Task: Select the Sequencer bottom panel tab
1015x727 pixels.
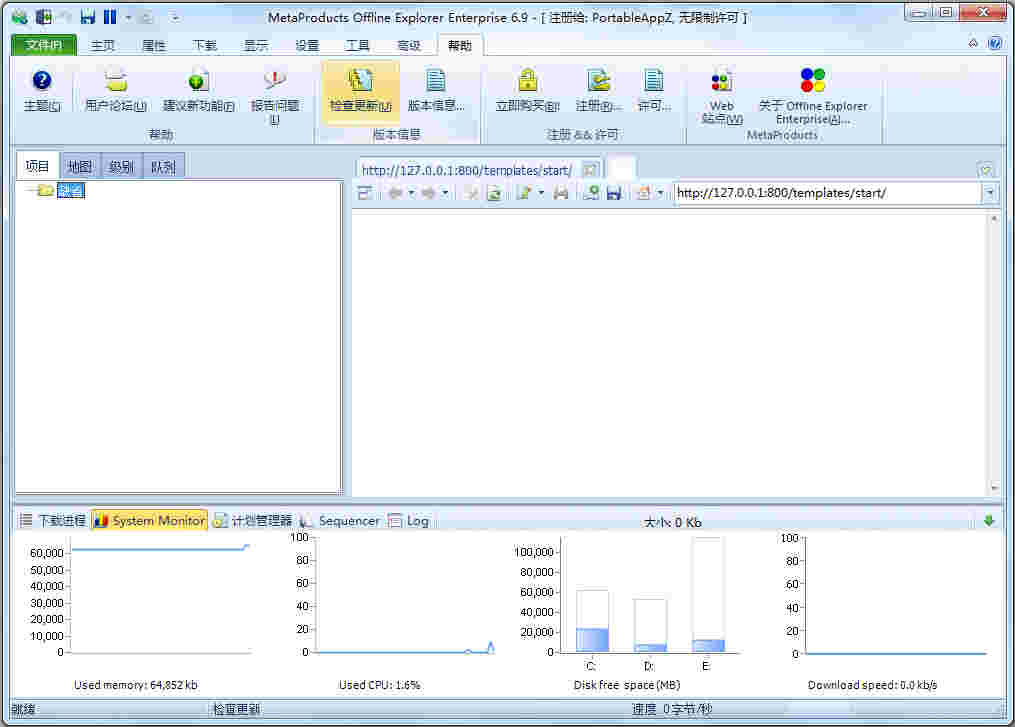Action: 340,521
